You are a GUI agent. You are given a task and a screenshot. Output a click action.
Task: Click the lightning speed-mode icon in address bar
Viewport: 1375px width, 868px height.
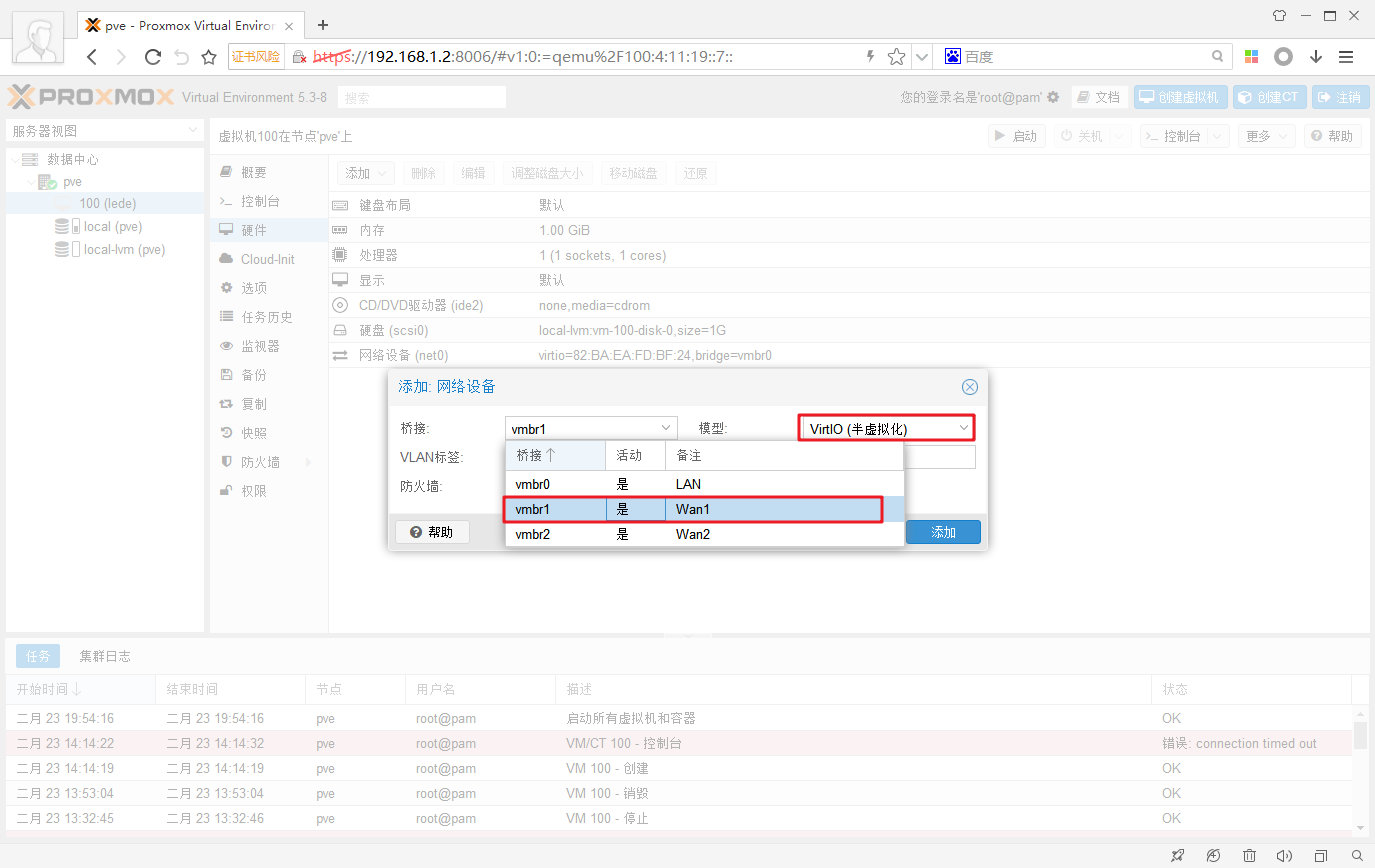870,57
